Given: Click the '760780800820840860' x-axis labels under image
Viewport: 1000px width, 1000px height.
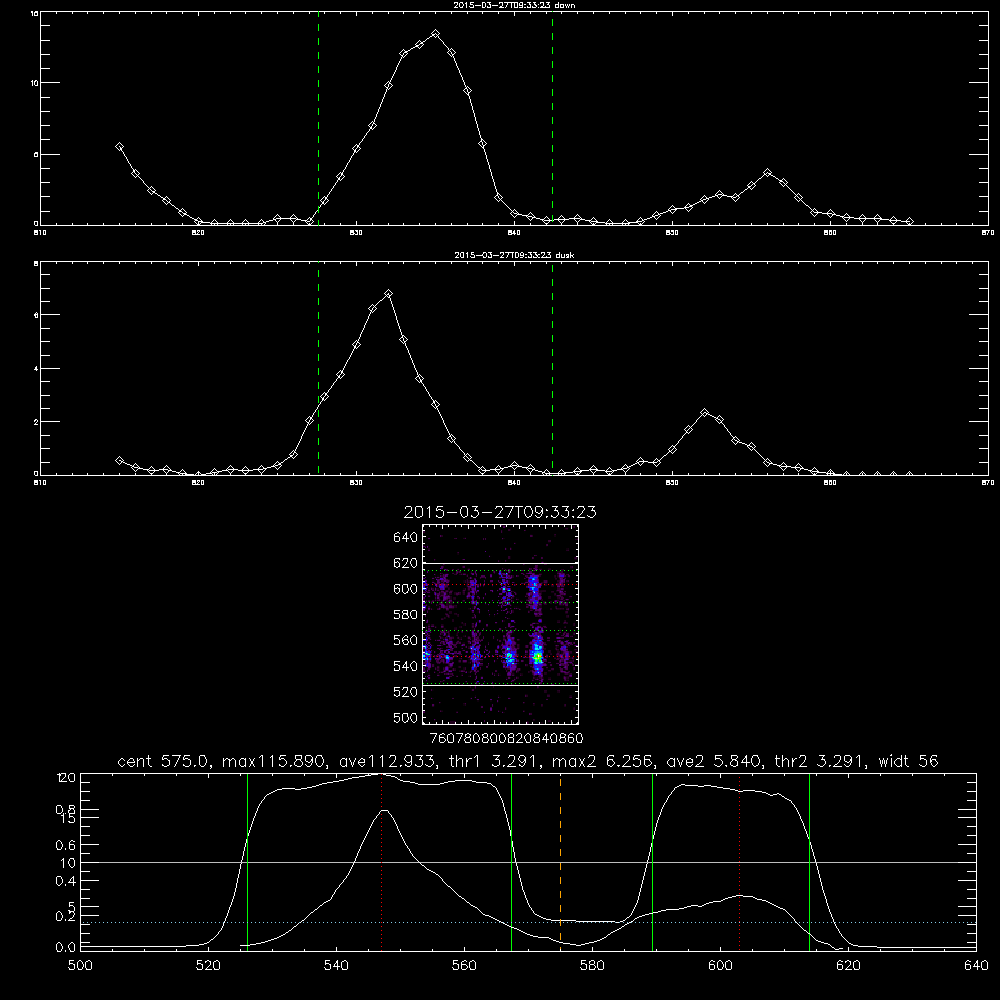Looking at the screenshot, I should [x=507, y=739].
